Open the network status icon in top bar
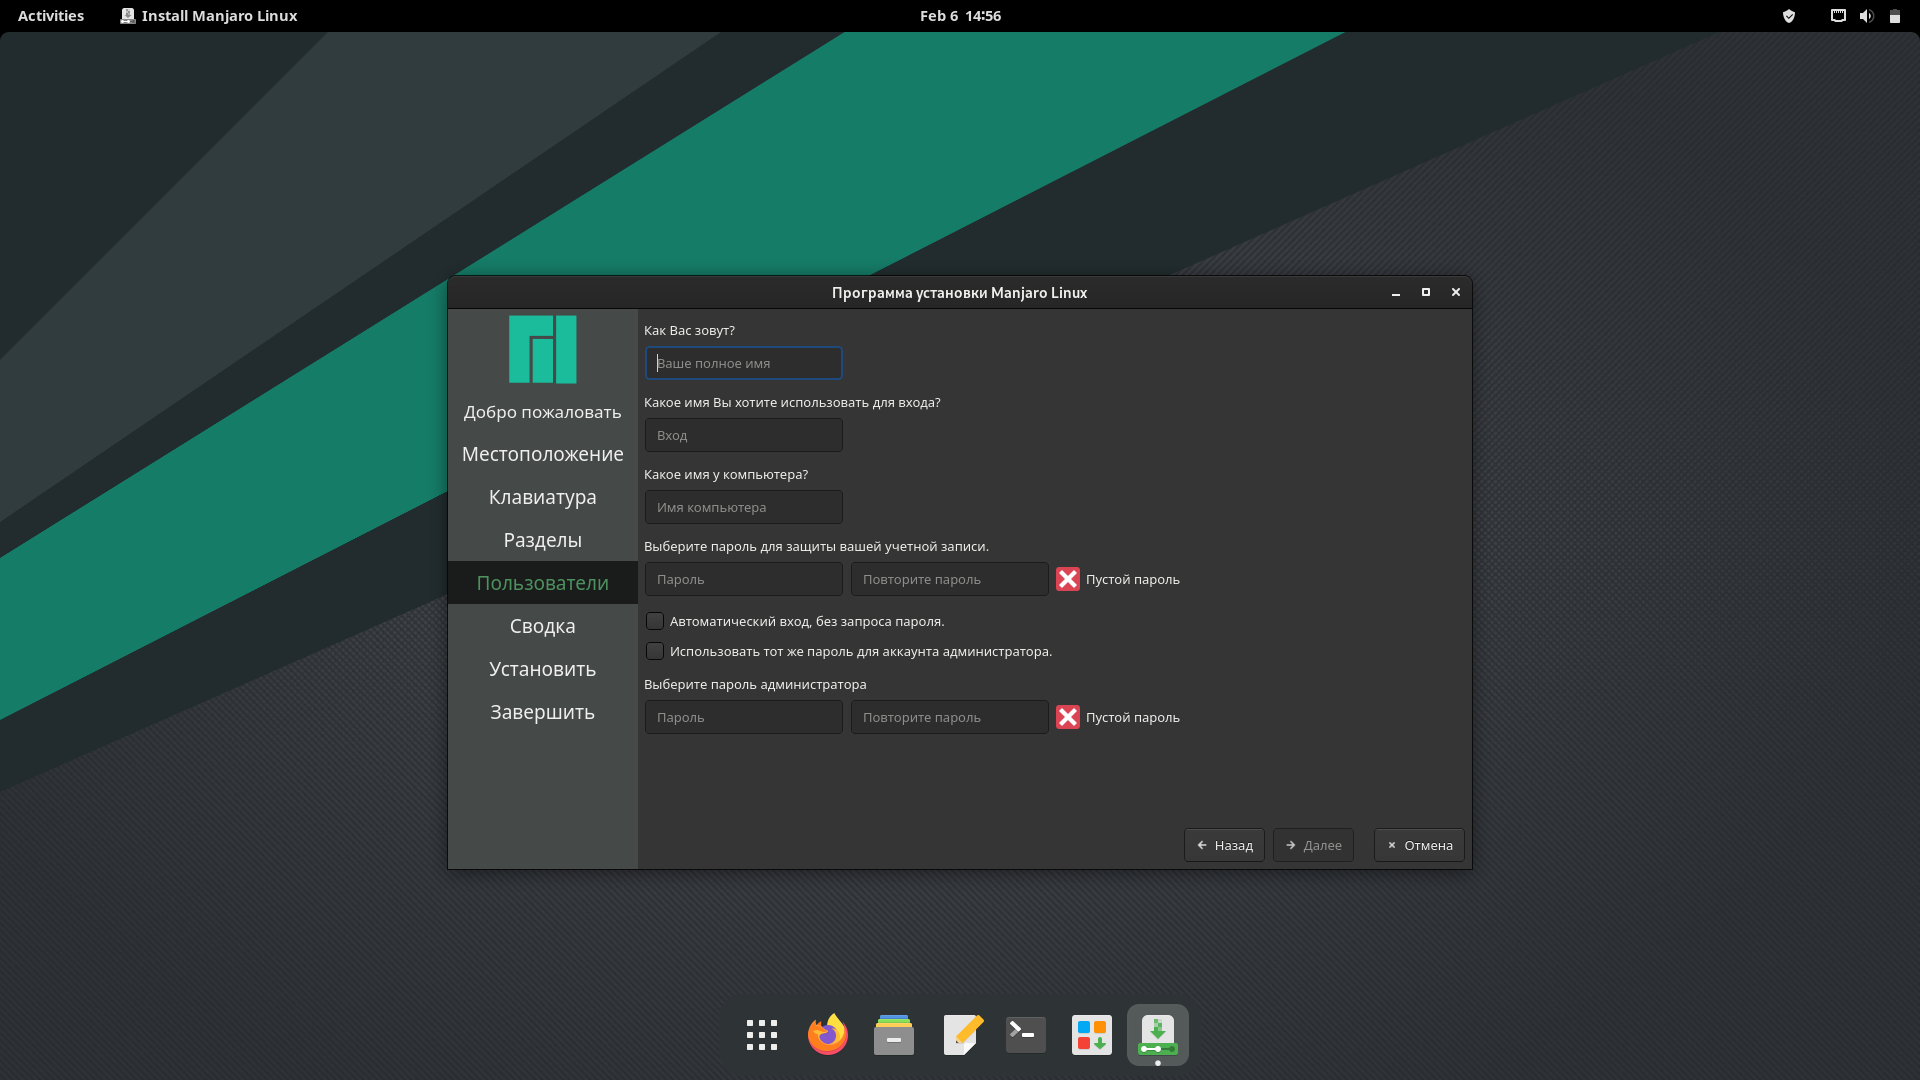 tap(1838, 16)
